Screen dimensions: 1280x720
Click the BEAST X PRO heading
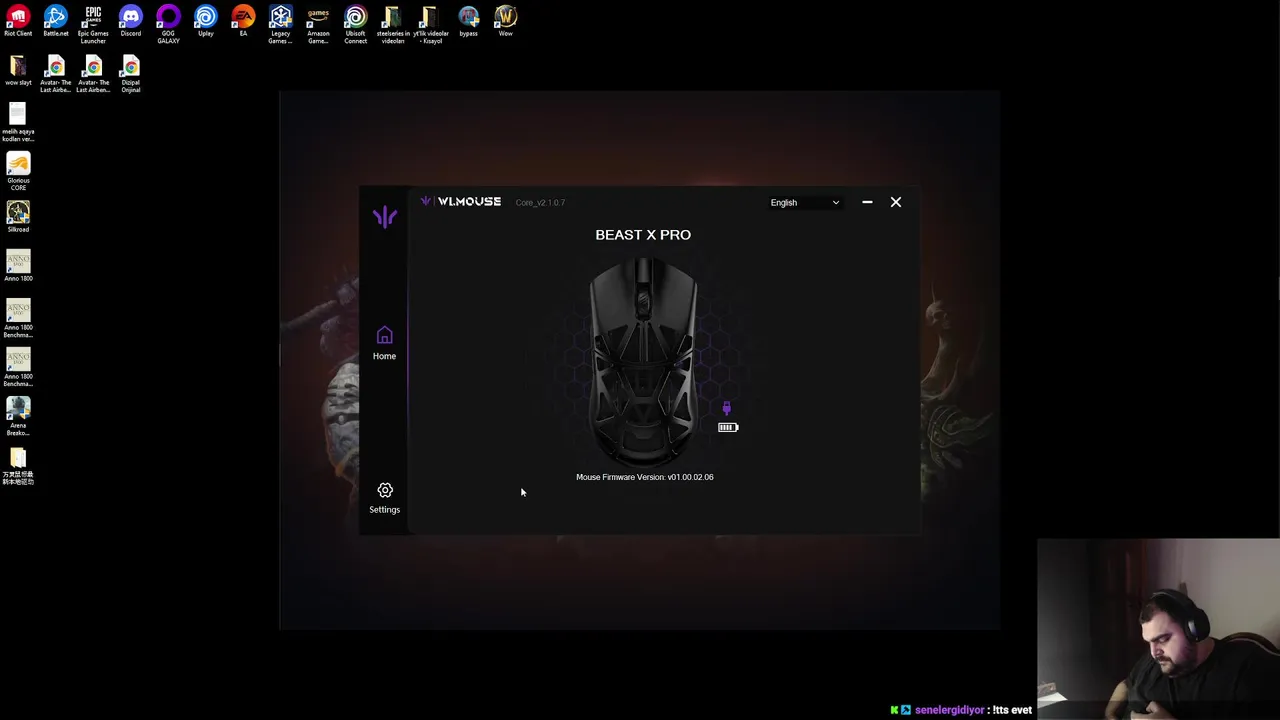[x=643, y=234]
